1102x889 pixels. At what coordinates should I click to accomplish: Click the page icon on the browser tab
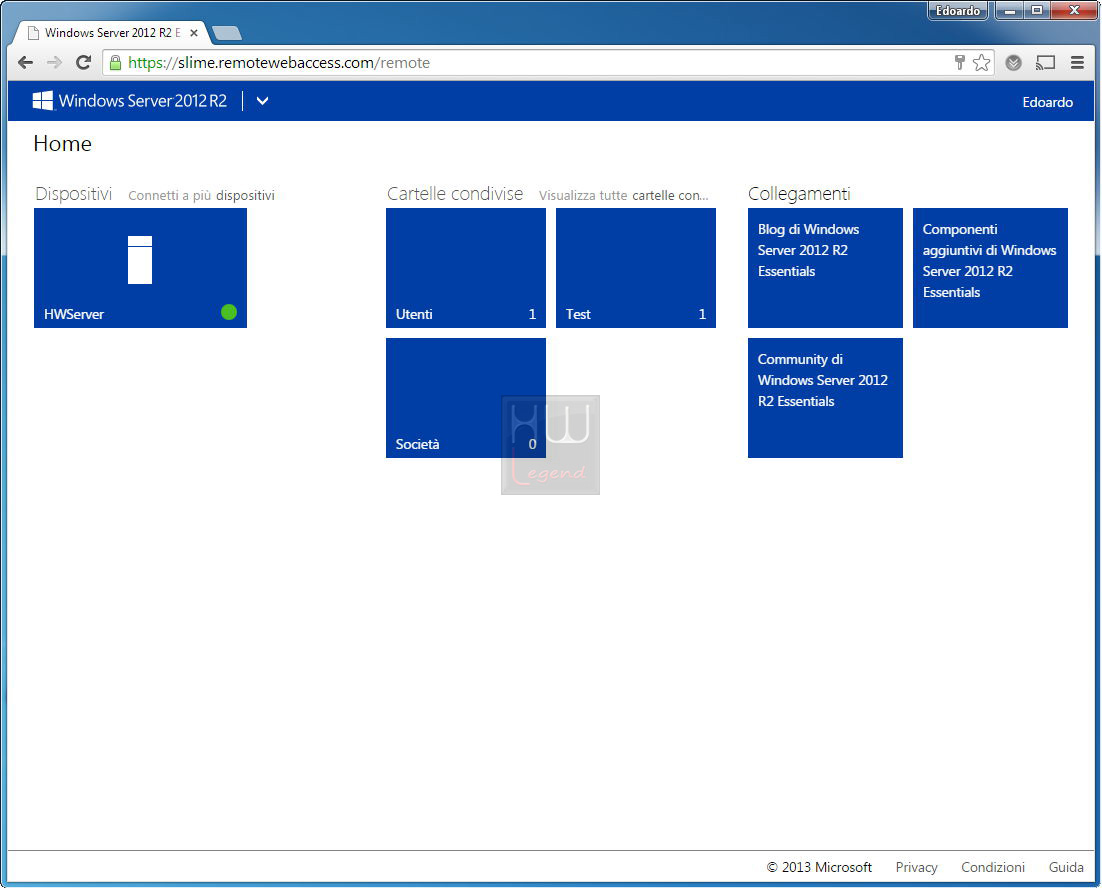(x=33, y=33)
